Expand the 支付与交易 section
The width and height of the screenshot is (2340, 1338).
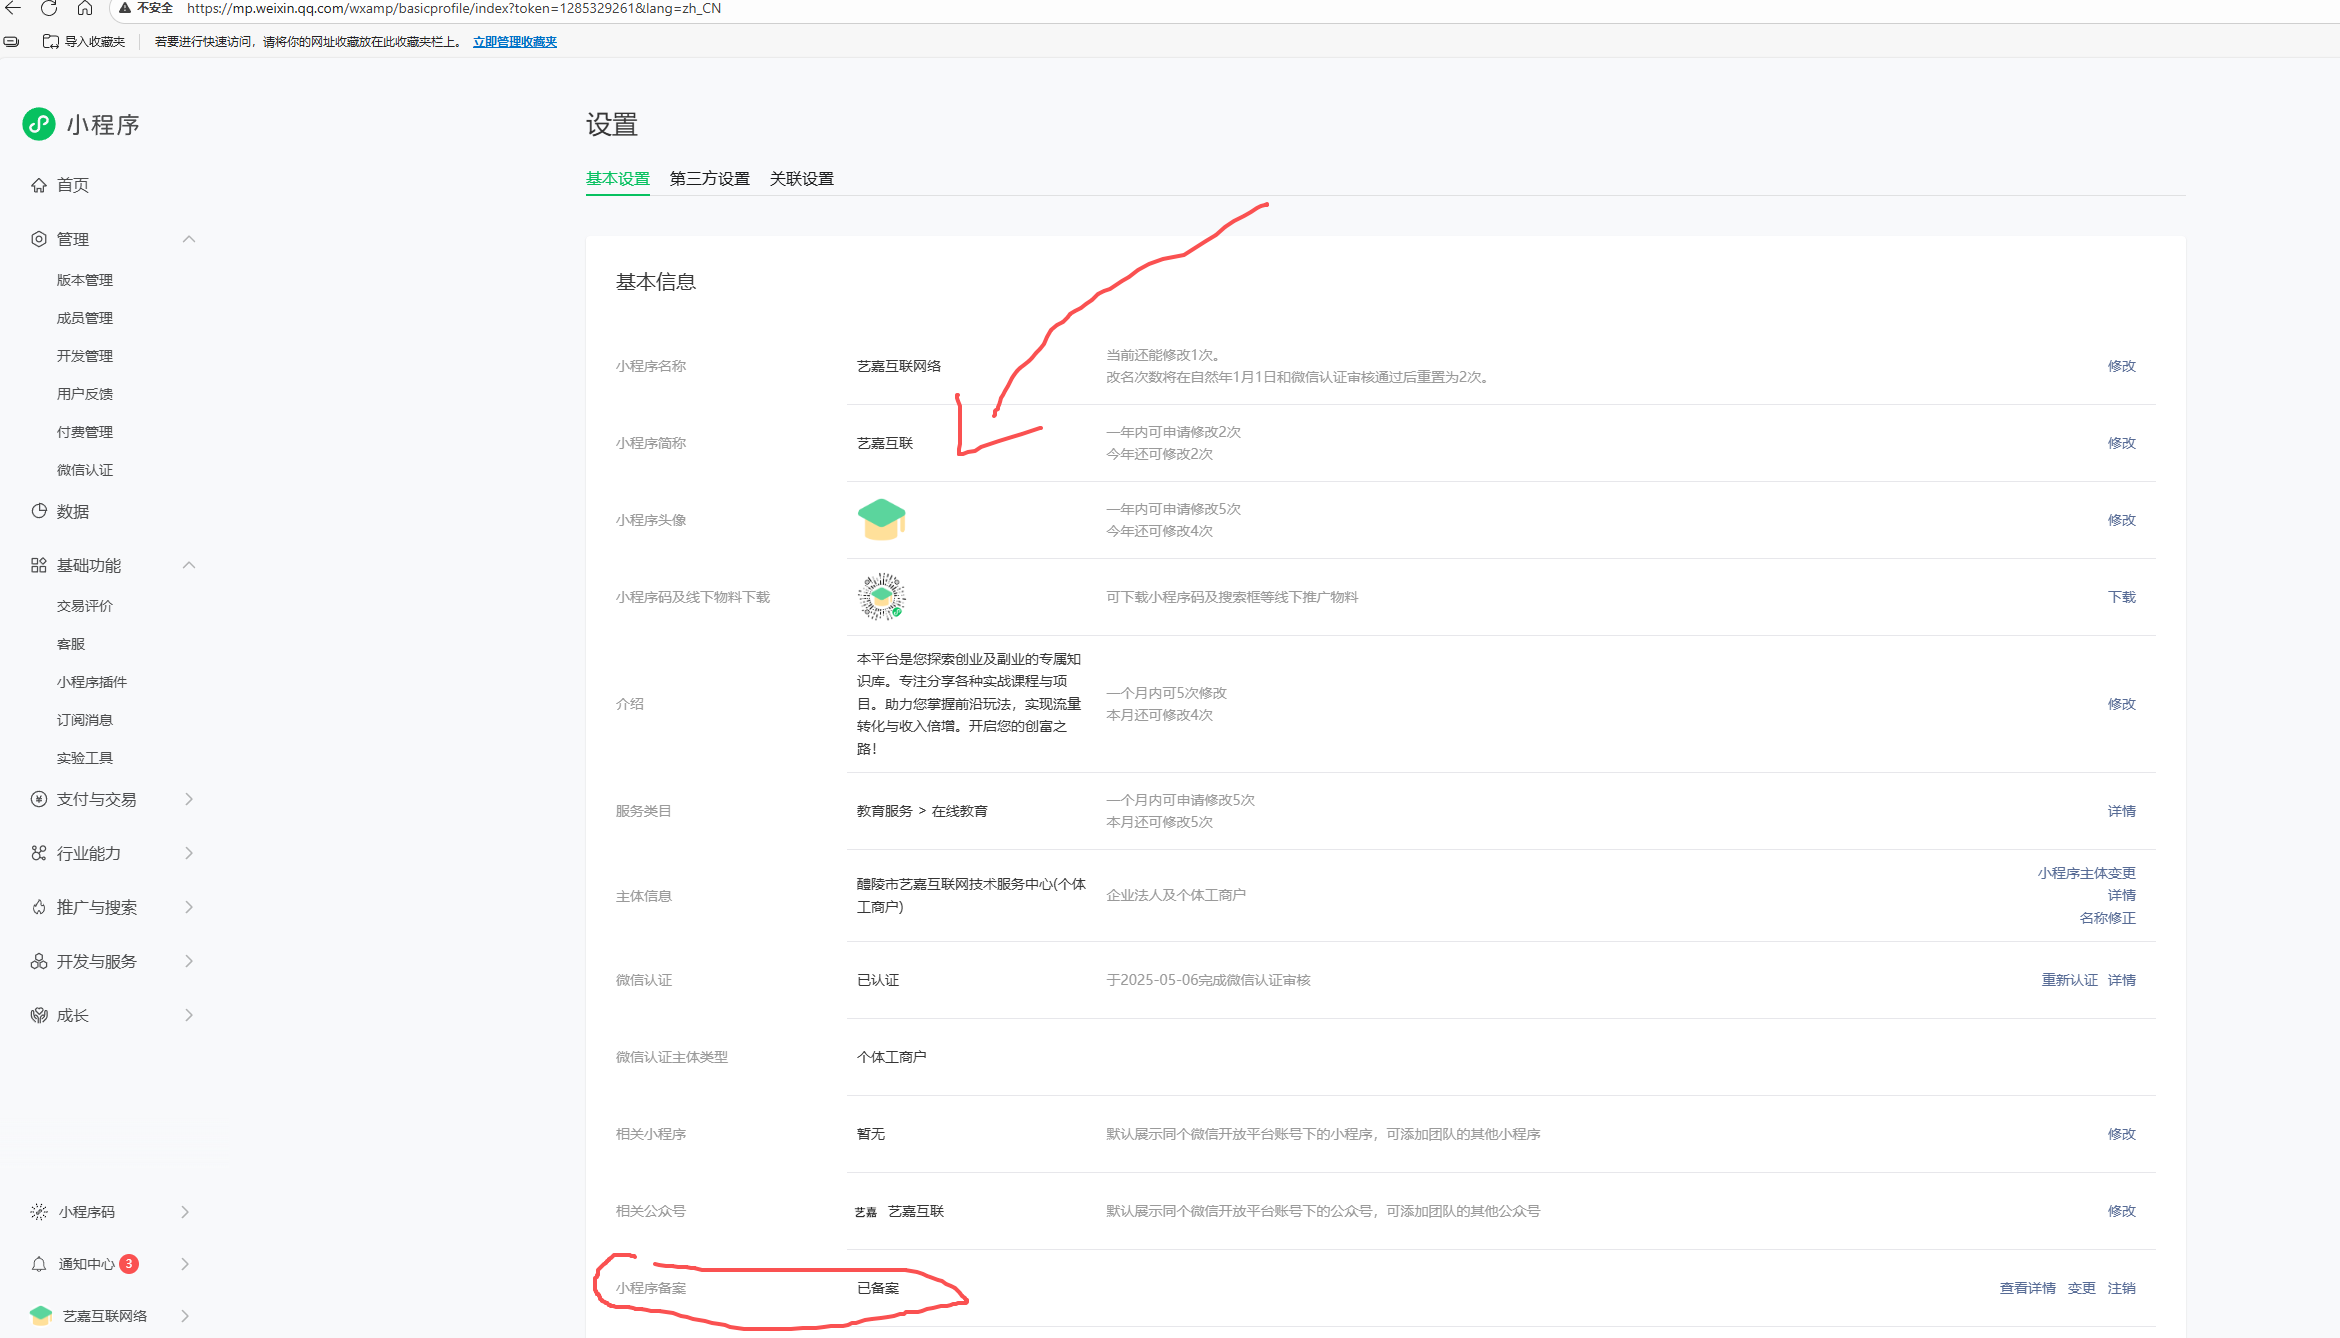[189, 799]
